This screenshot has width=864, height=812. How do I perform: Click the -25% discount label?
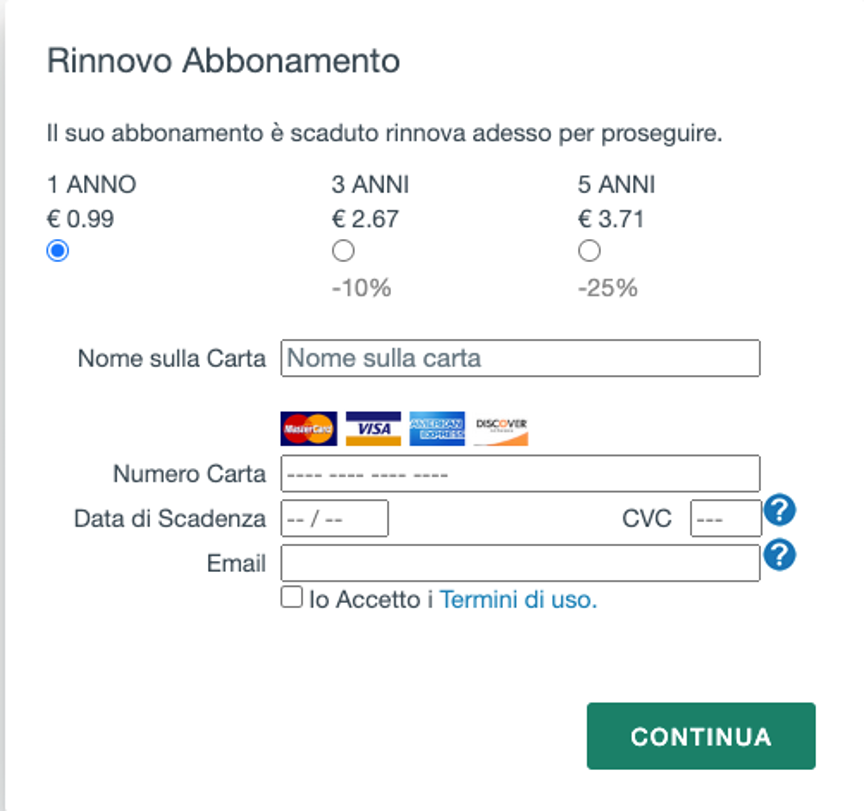pos(607,288)
